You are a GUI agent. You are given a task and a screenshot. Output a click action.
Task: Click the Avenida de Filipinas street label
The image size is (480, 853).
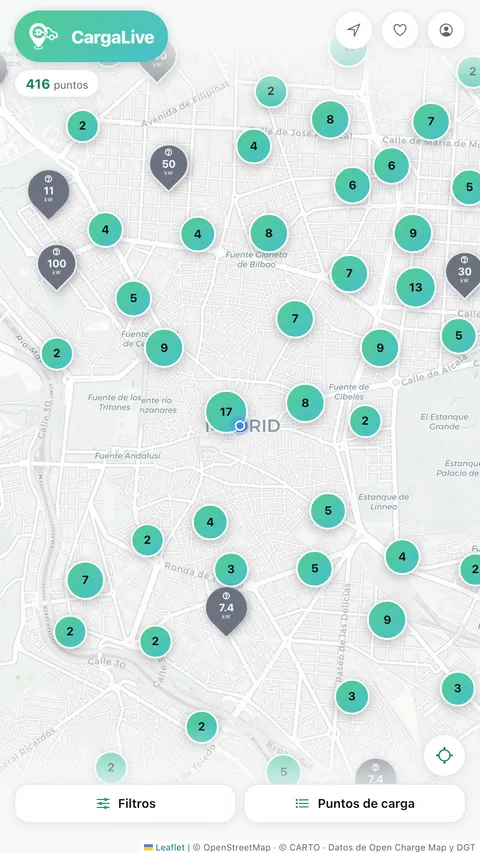(x=184, y=103)
